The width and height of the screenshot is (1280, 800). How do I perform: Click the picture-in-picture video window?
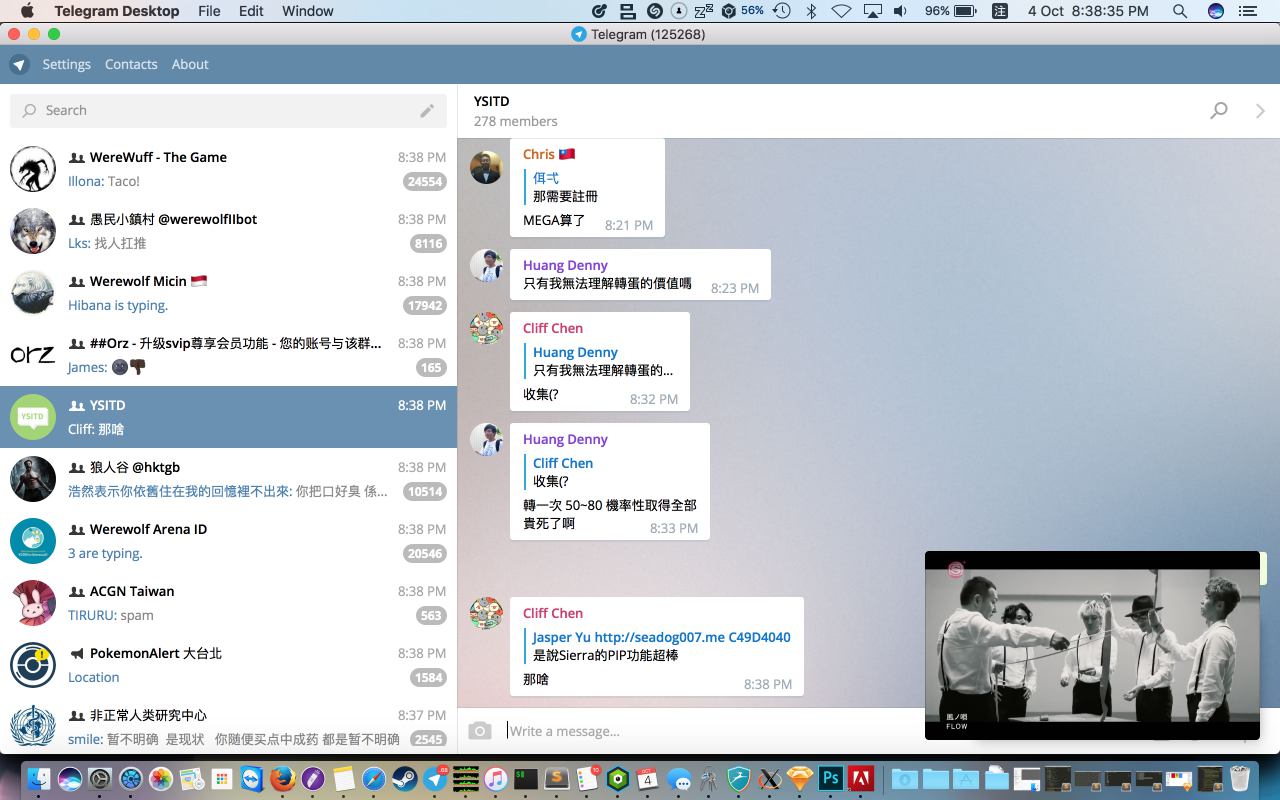pos(1092,645)
